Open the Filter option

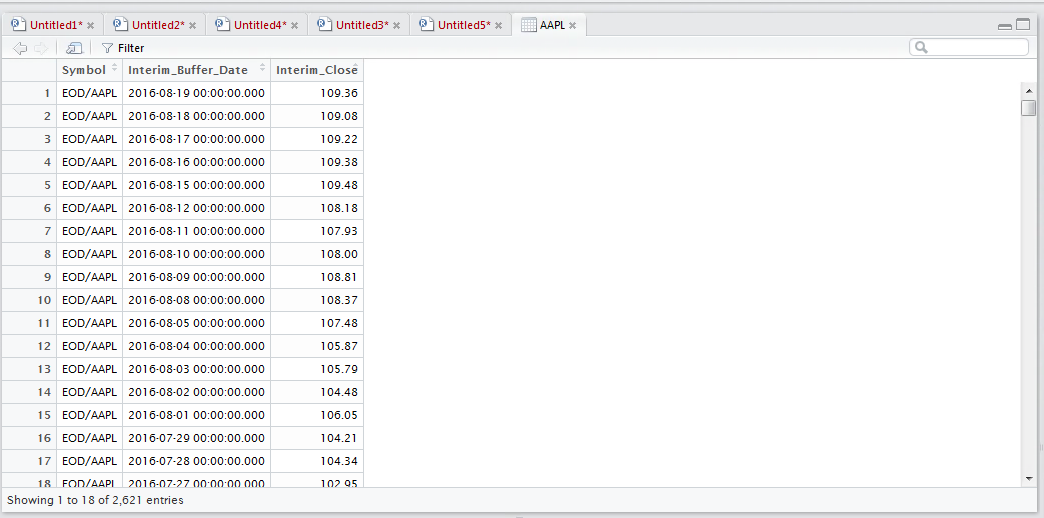[x=123, y=48]
